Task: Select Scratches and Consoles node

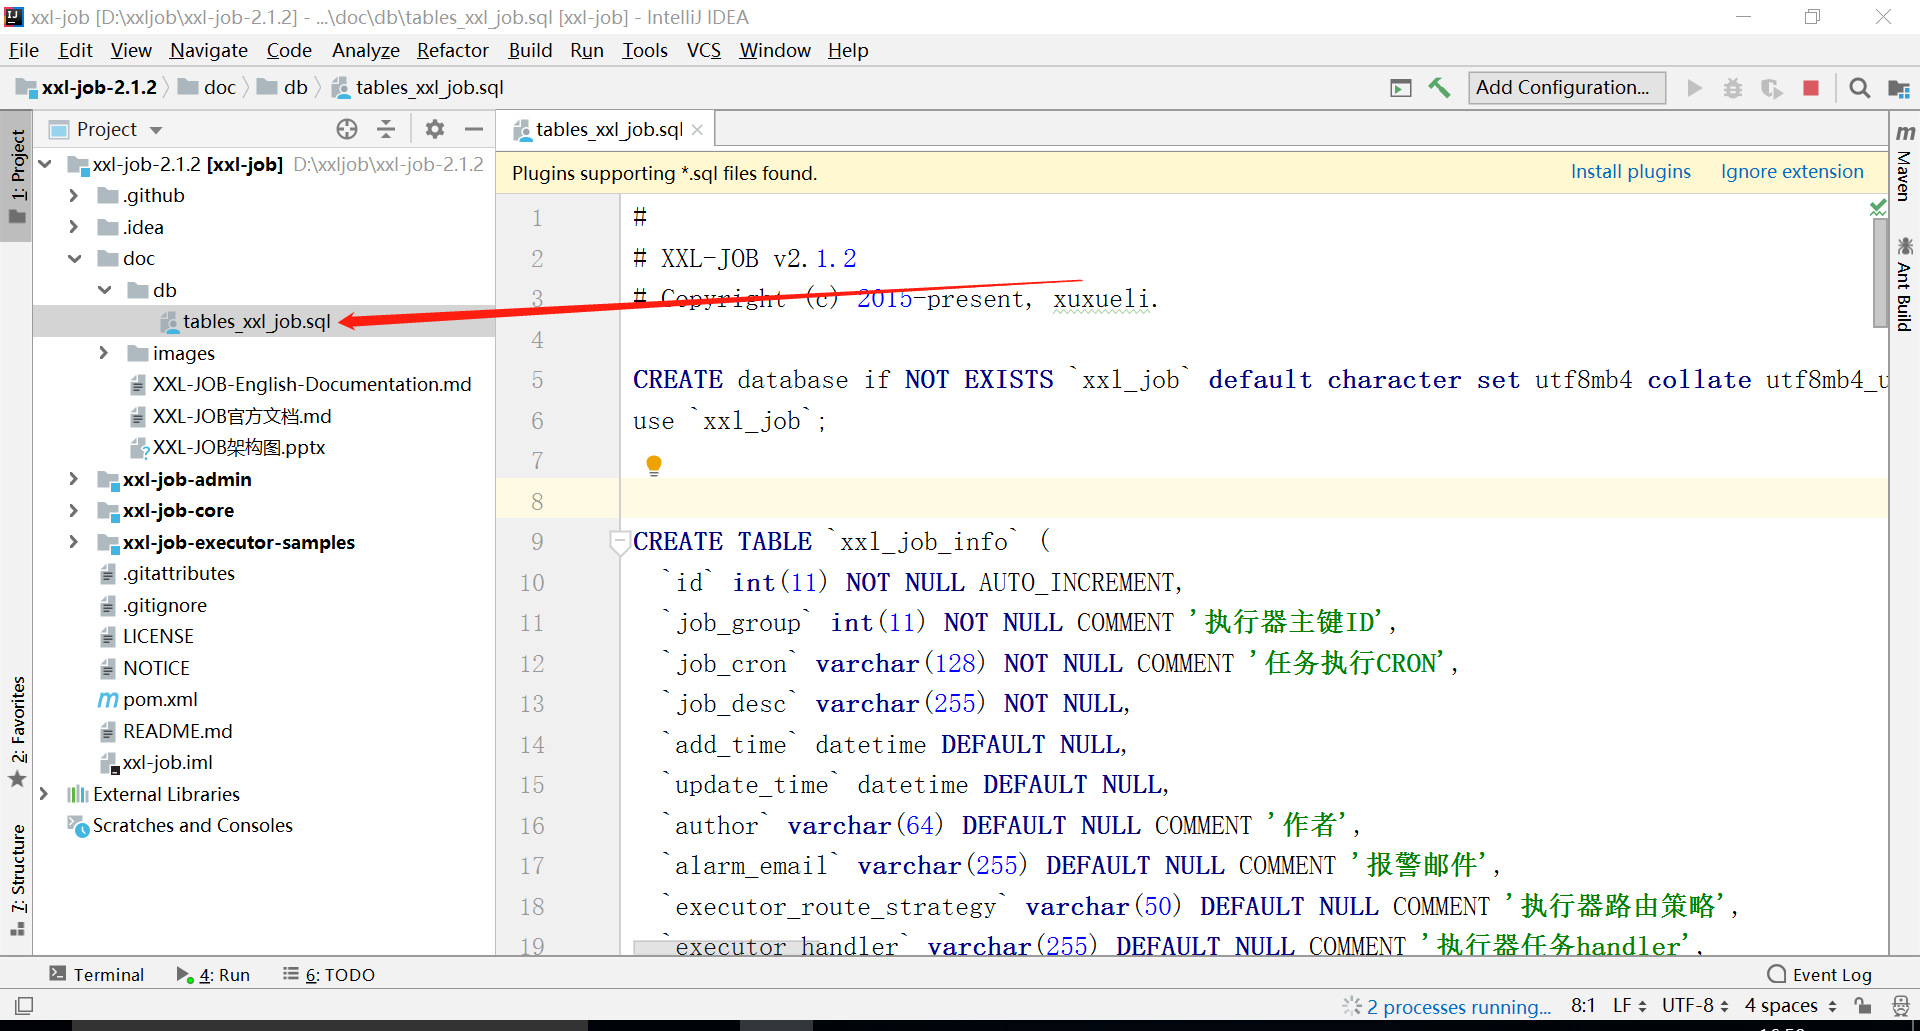Action: (x=192, y=826)
